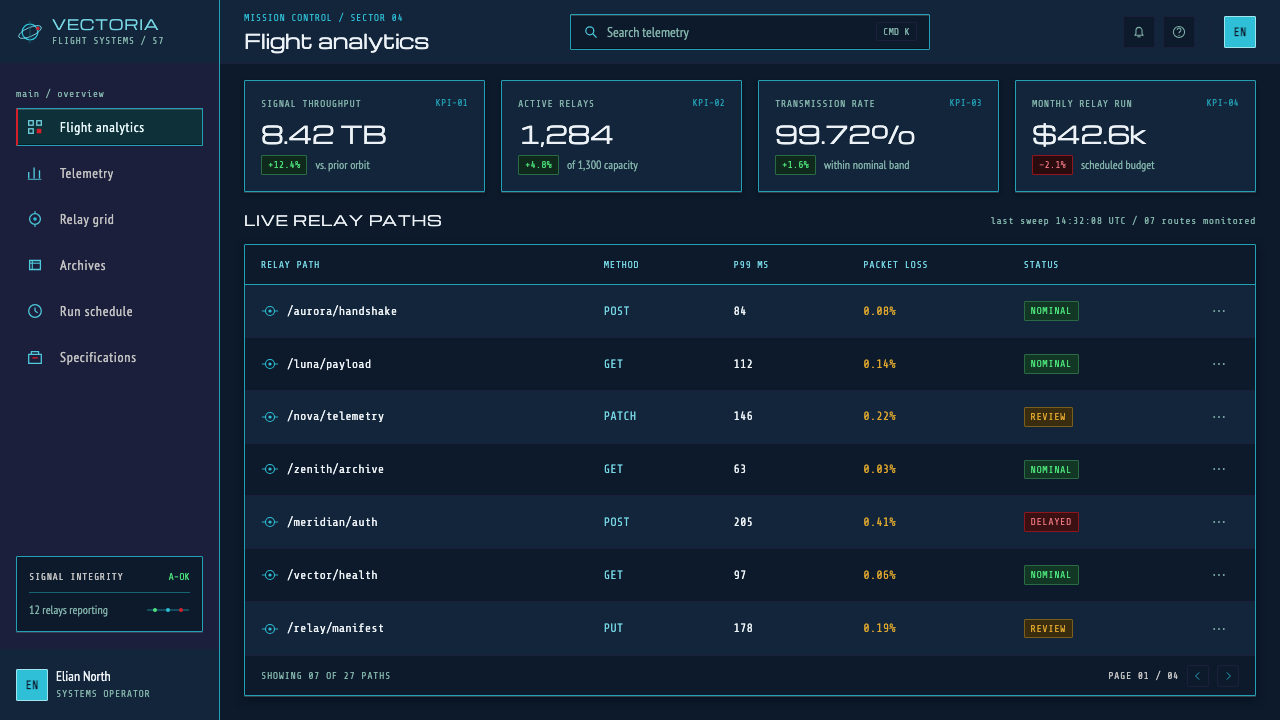Click the Showing 07 of 27 paths text
This screenshot has width=1280, height=720.
point(326,676)
